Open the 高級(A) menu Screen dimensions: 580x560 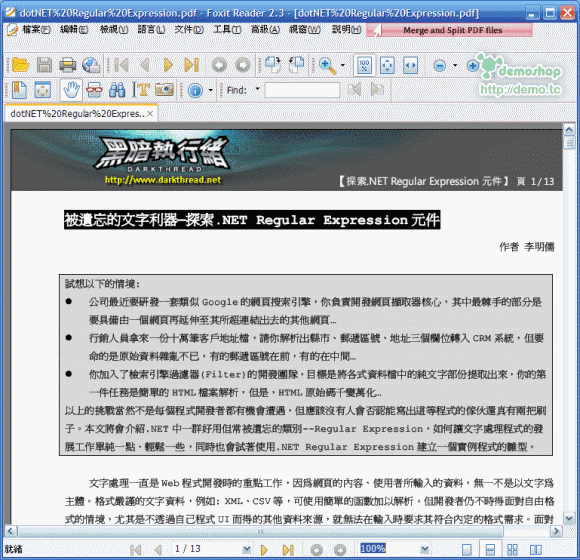pos(265,30)
